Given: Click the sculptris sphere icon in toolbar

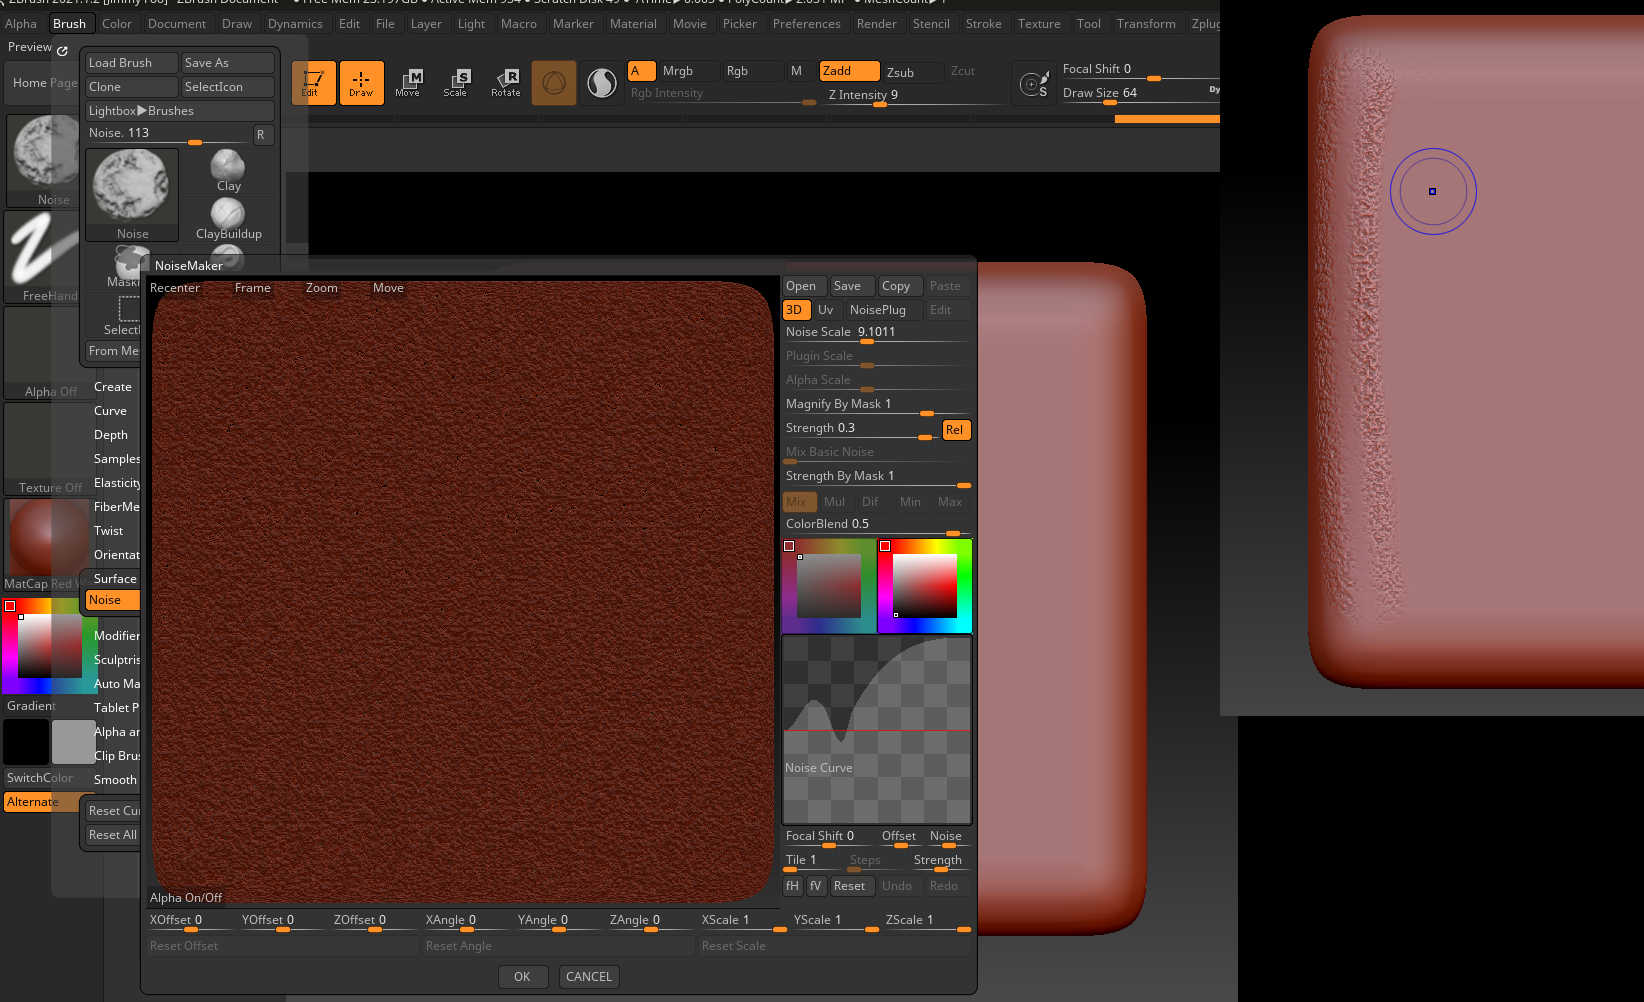Looking at the screenshot, I should coord(554,83).
